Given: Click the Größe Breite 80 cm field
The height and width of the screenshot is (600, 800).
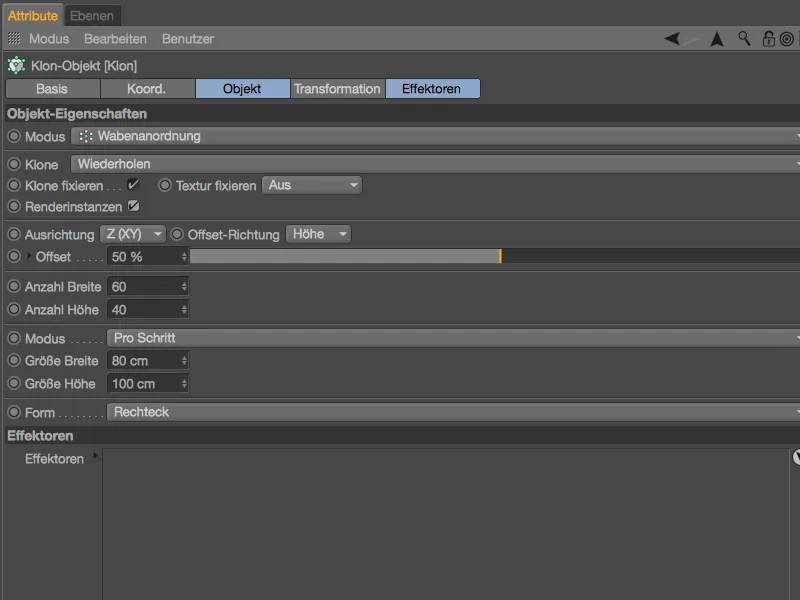Looking at the screenshot, I should tap(147, 361).
